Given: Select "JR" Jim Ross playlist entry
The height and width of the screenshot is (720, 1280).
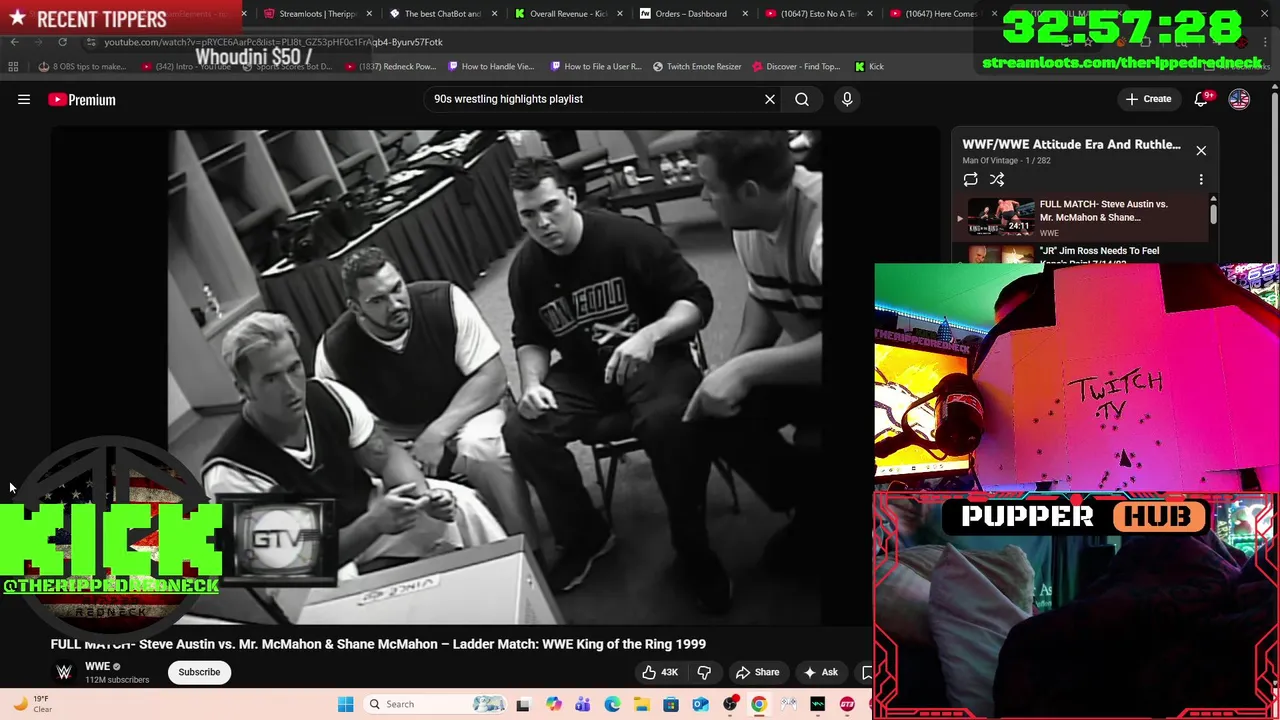Looking at the screenshot, I should (1080, 255).
